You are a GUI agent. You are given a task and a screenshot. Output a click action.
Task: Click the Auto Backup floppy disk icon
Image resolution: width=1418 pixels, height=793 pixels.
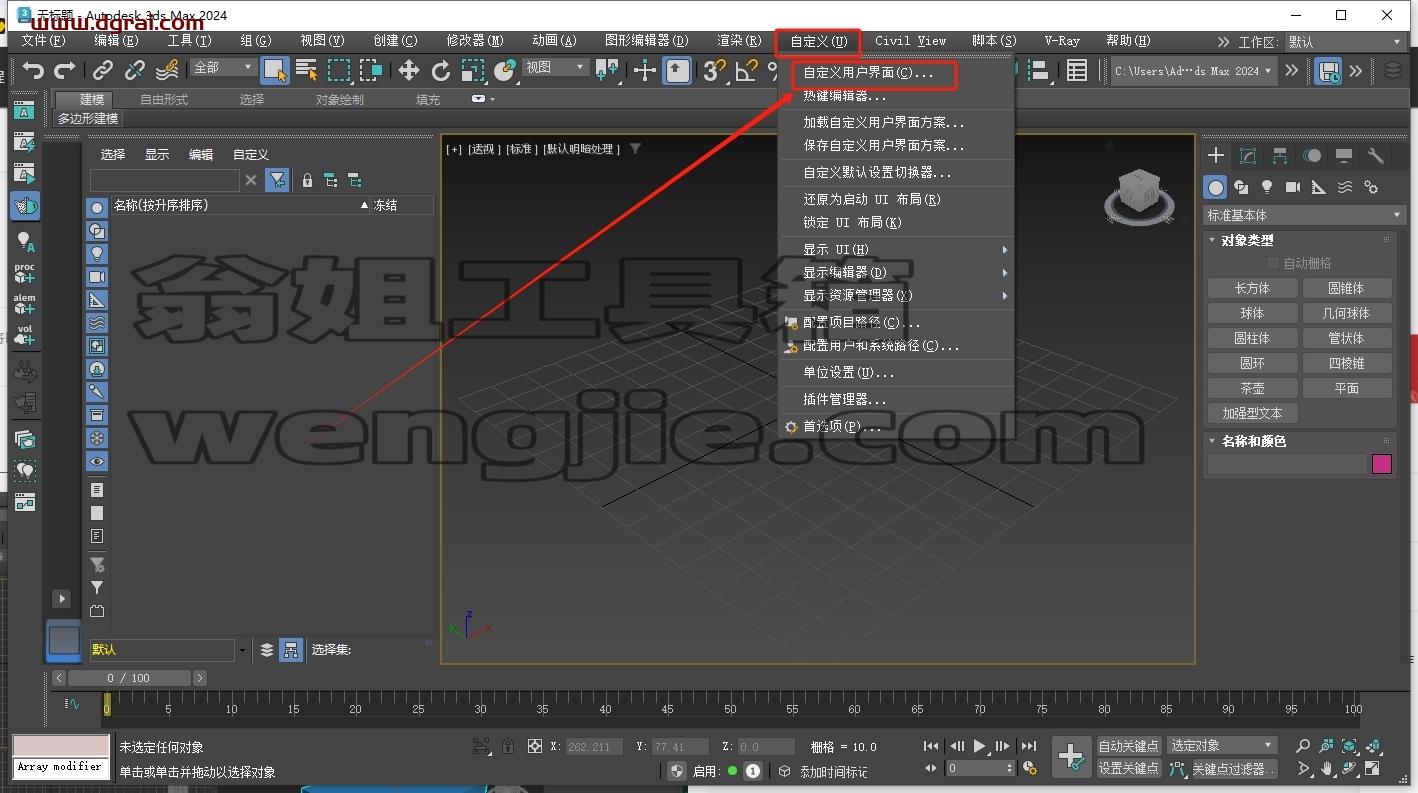tap(1328, 71)
